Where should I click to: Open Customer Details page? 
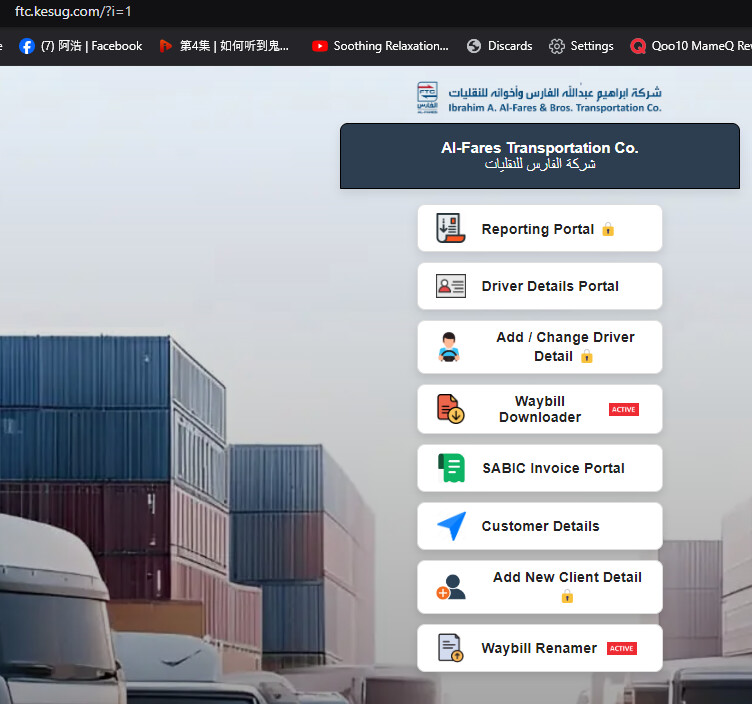(540, 526)
